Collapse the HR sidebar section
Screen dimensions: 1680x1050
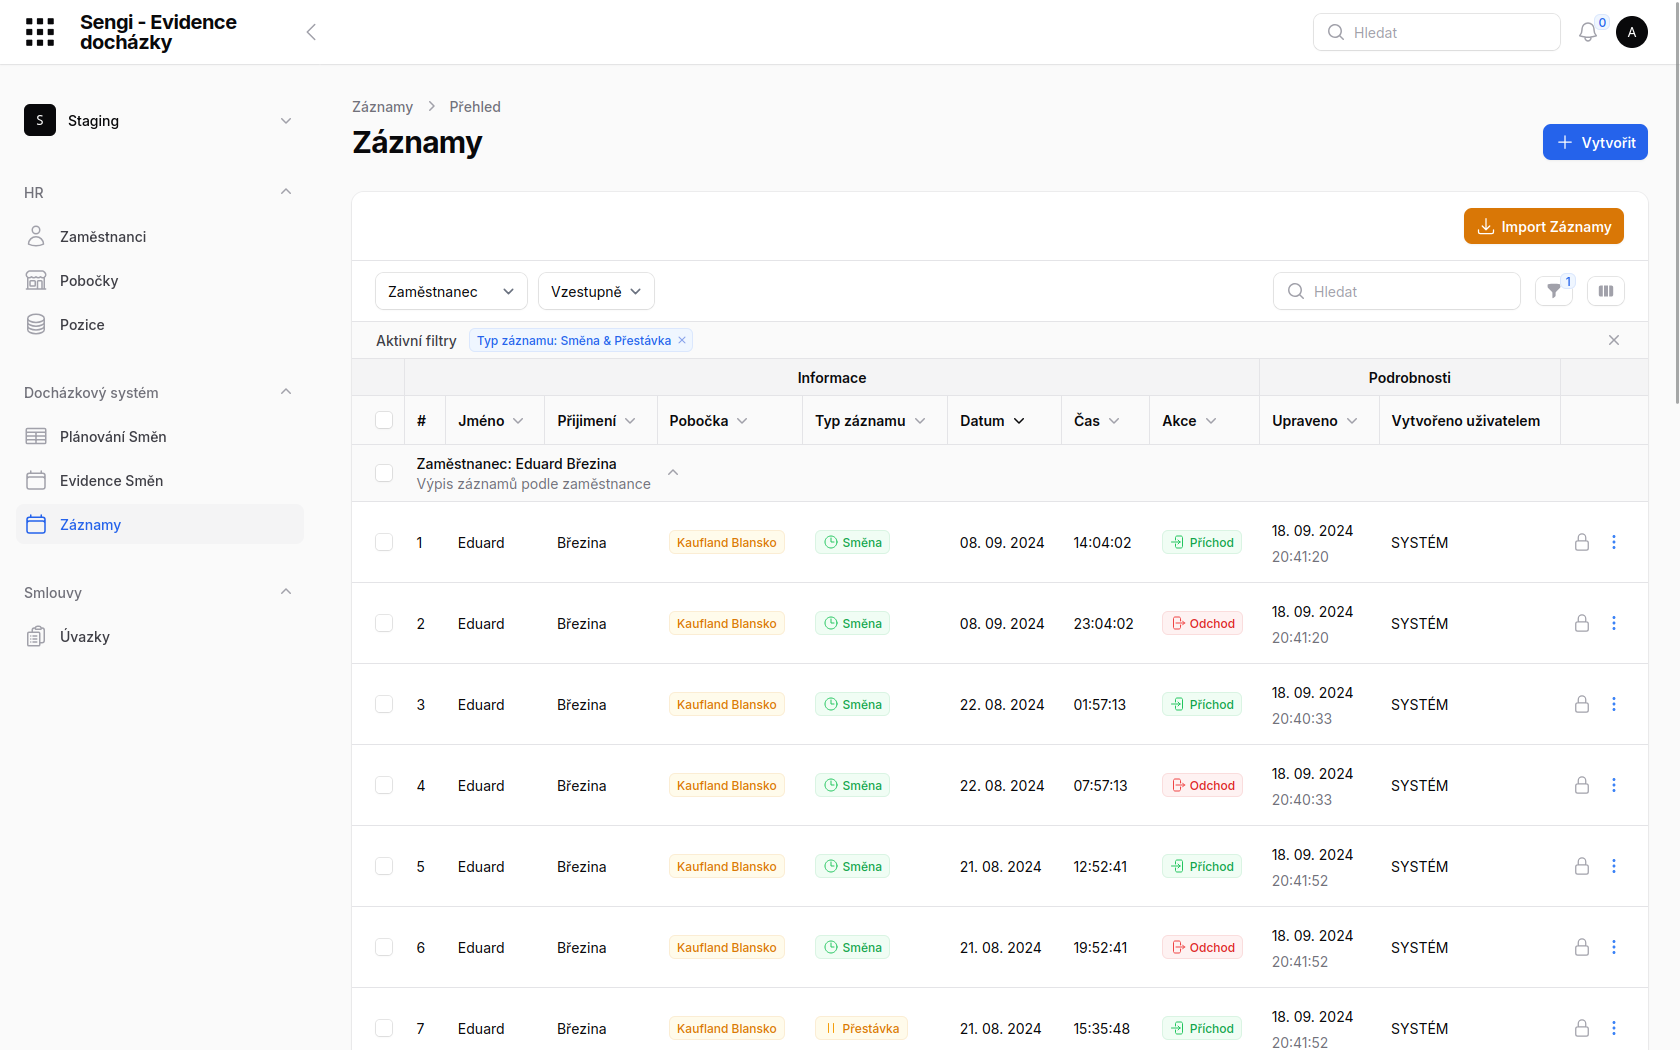coord(286,192)
